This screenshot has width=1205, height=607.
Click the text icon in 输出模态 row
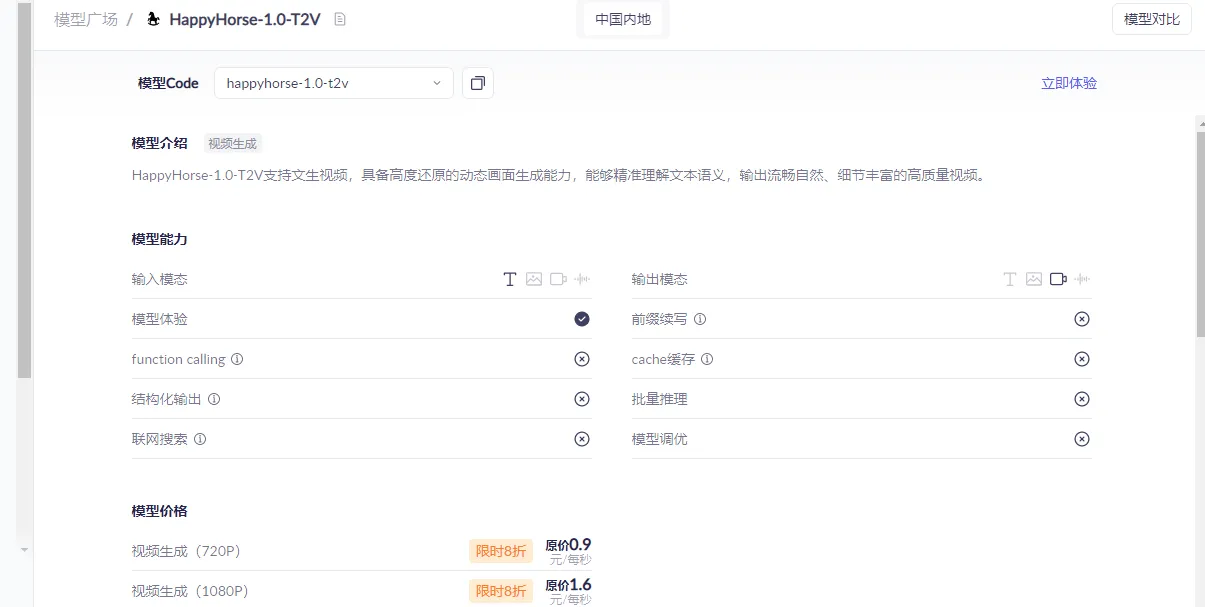click(1010, 279)
